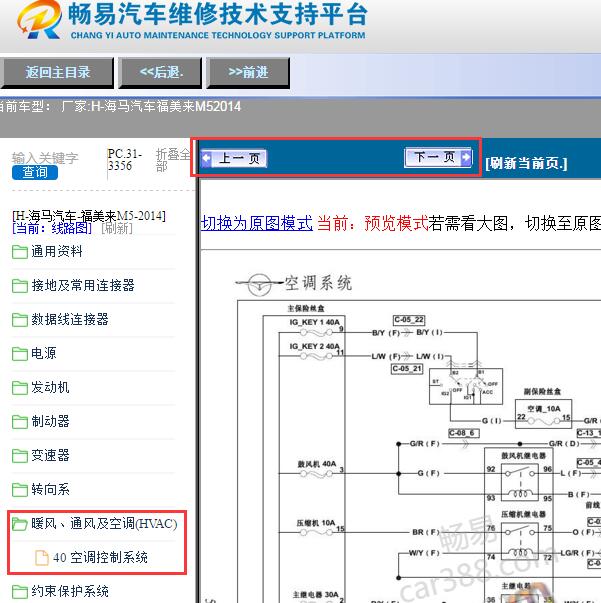
Task: Click 当前：线路图 link
Action: [52, 228]
